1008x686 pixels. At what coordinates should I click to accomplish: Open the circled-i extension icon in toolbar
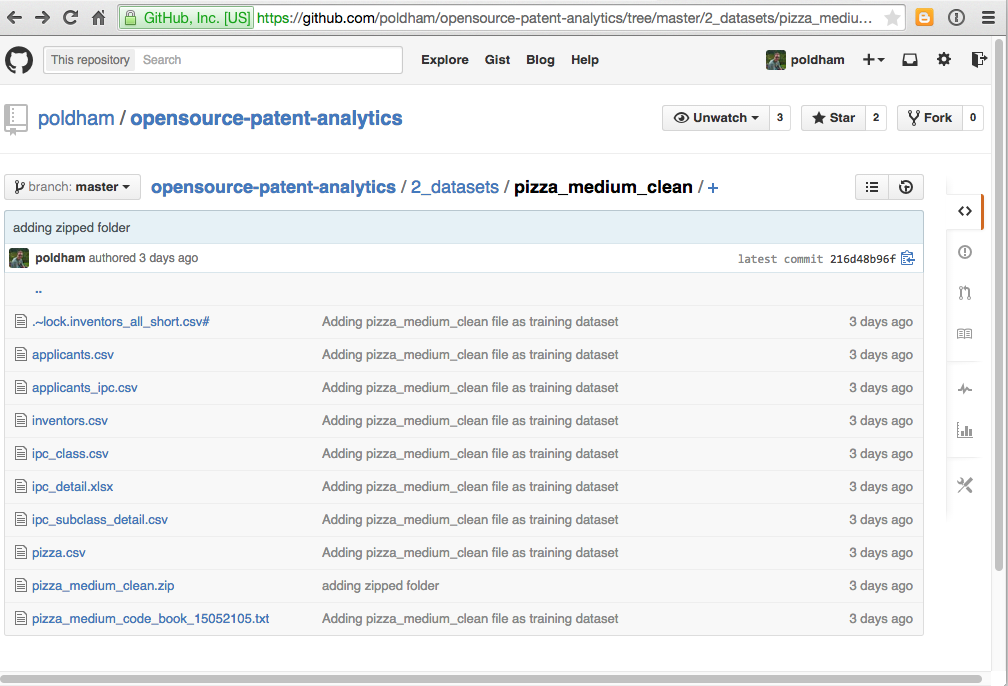pyautogui.click(x=957, y=17)
